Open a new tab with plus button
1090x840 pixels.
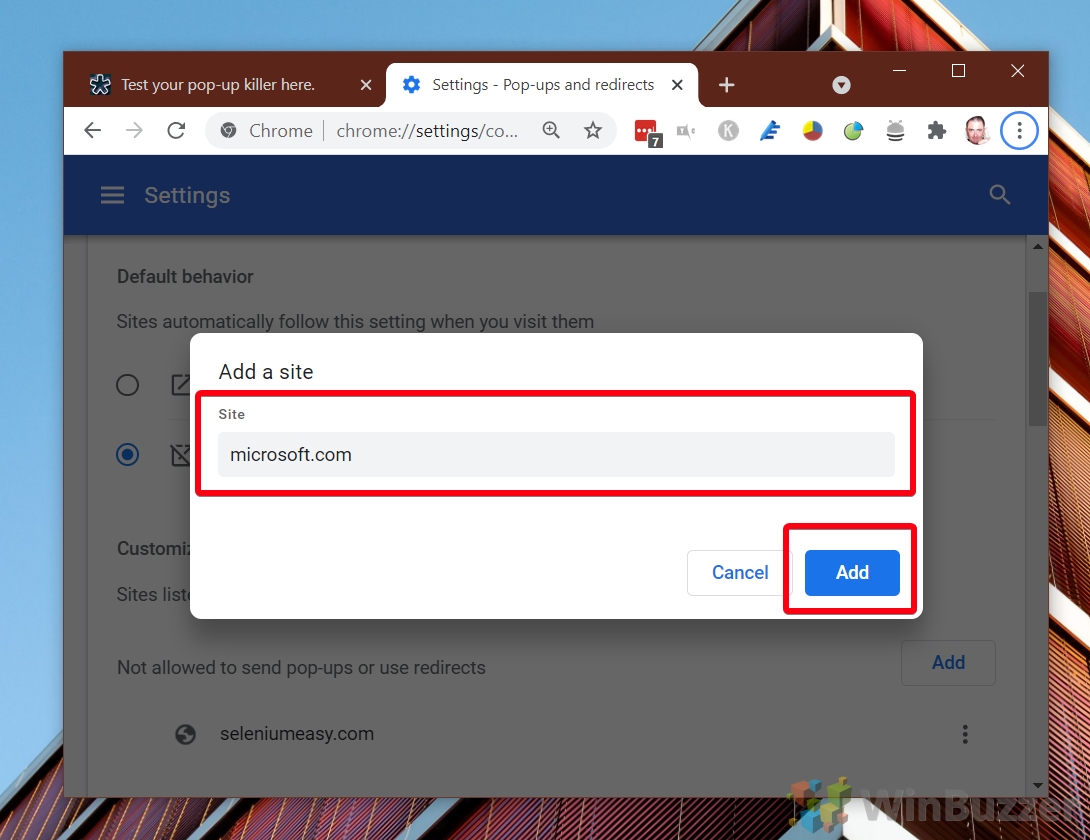coord(726,85)
